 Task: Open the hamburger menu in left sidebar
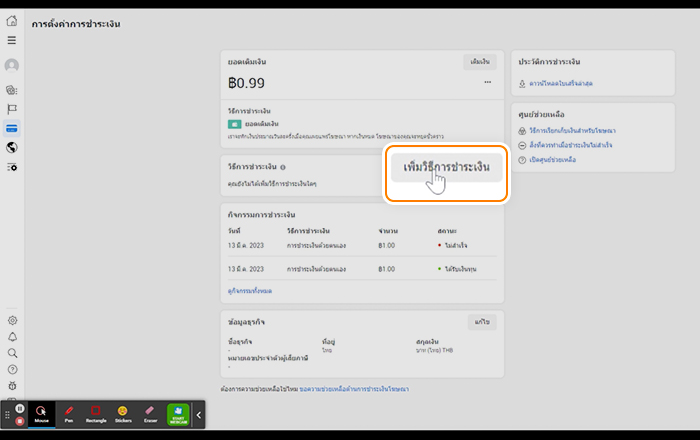(x=12, y=40)
